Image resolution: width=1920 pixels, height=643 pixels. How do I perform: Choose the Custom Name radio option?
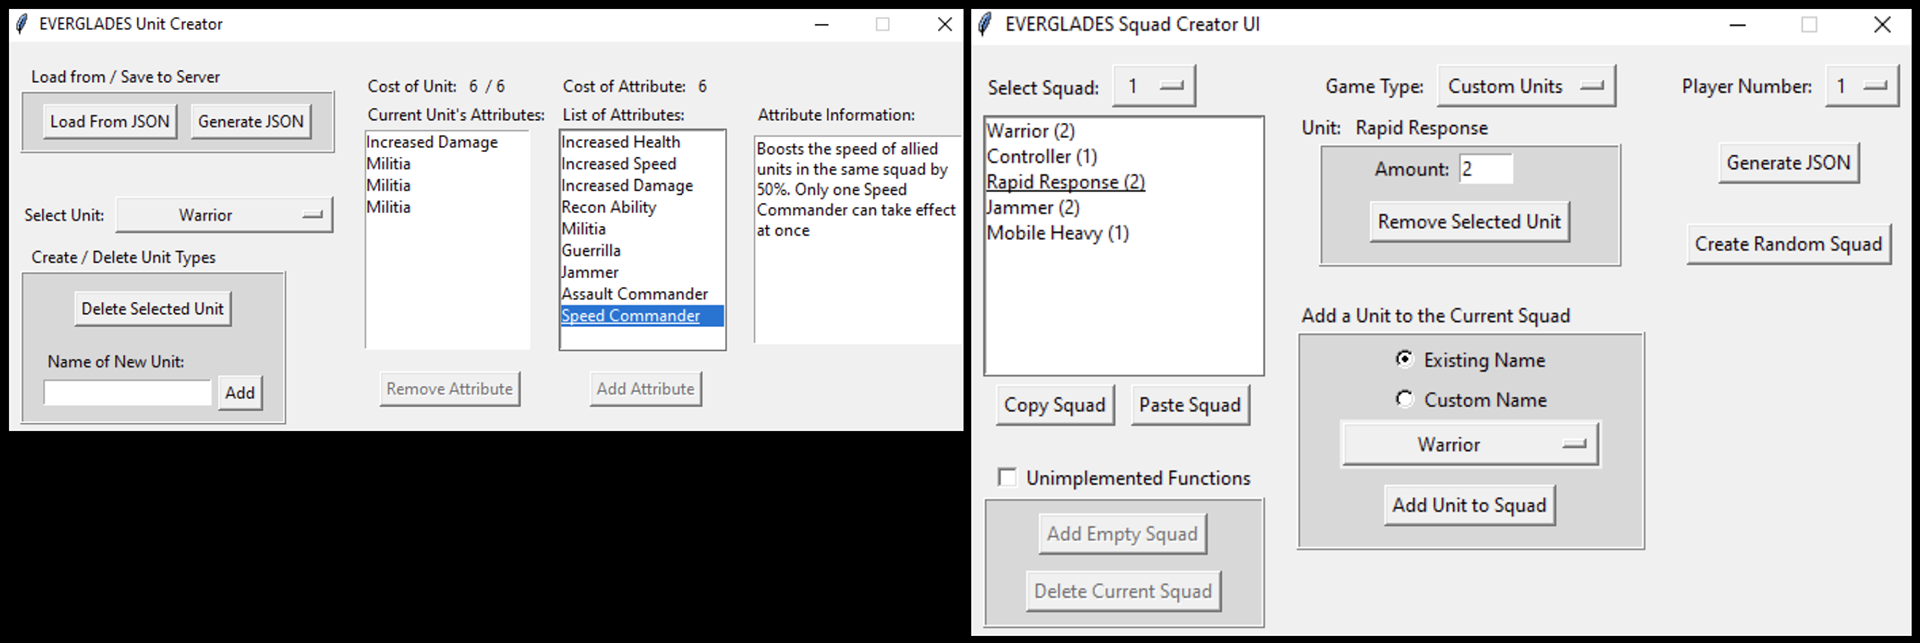(1404, 399)
